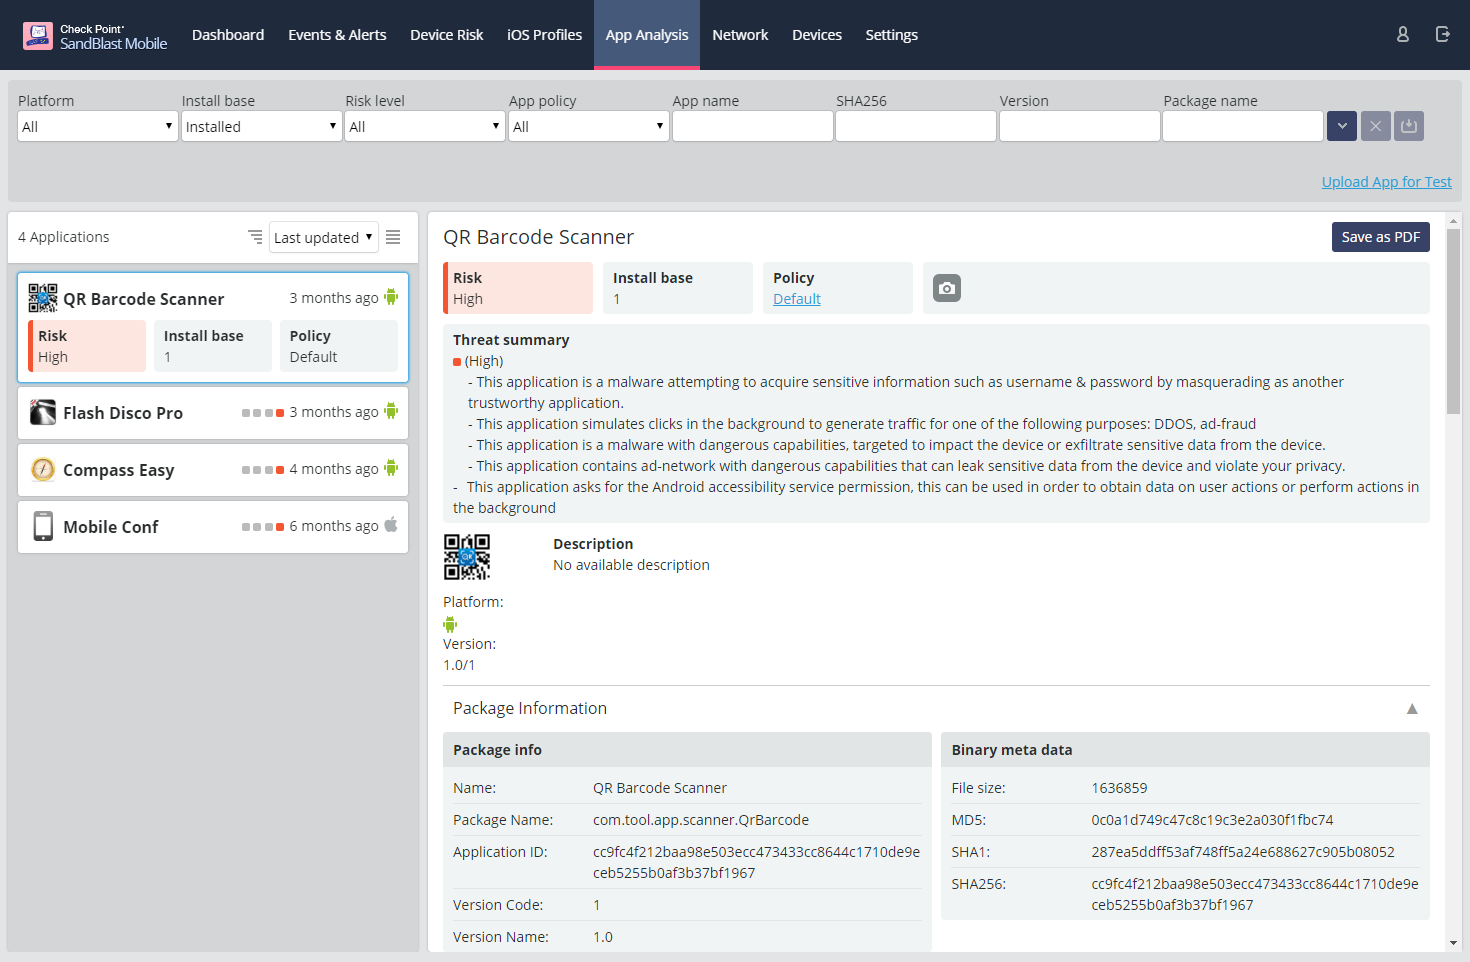Image resolution: width=1470 pixels, height=962 pixels.
Task: Click the '4 Applications' count label
Action: [x=64, y=237]
